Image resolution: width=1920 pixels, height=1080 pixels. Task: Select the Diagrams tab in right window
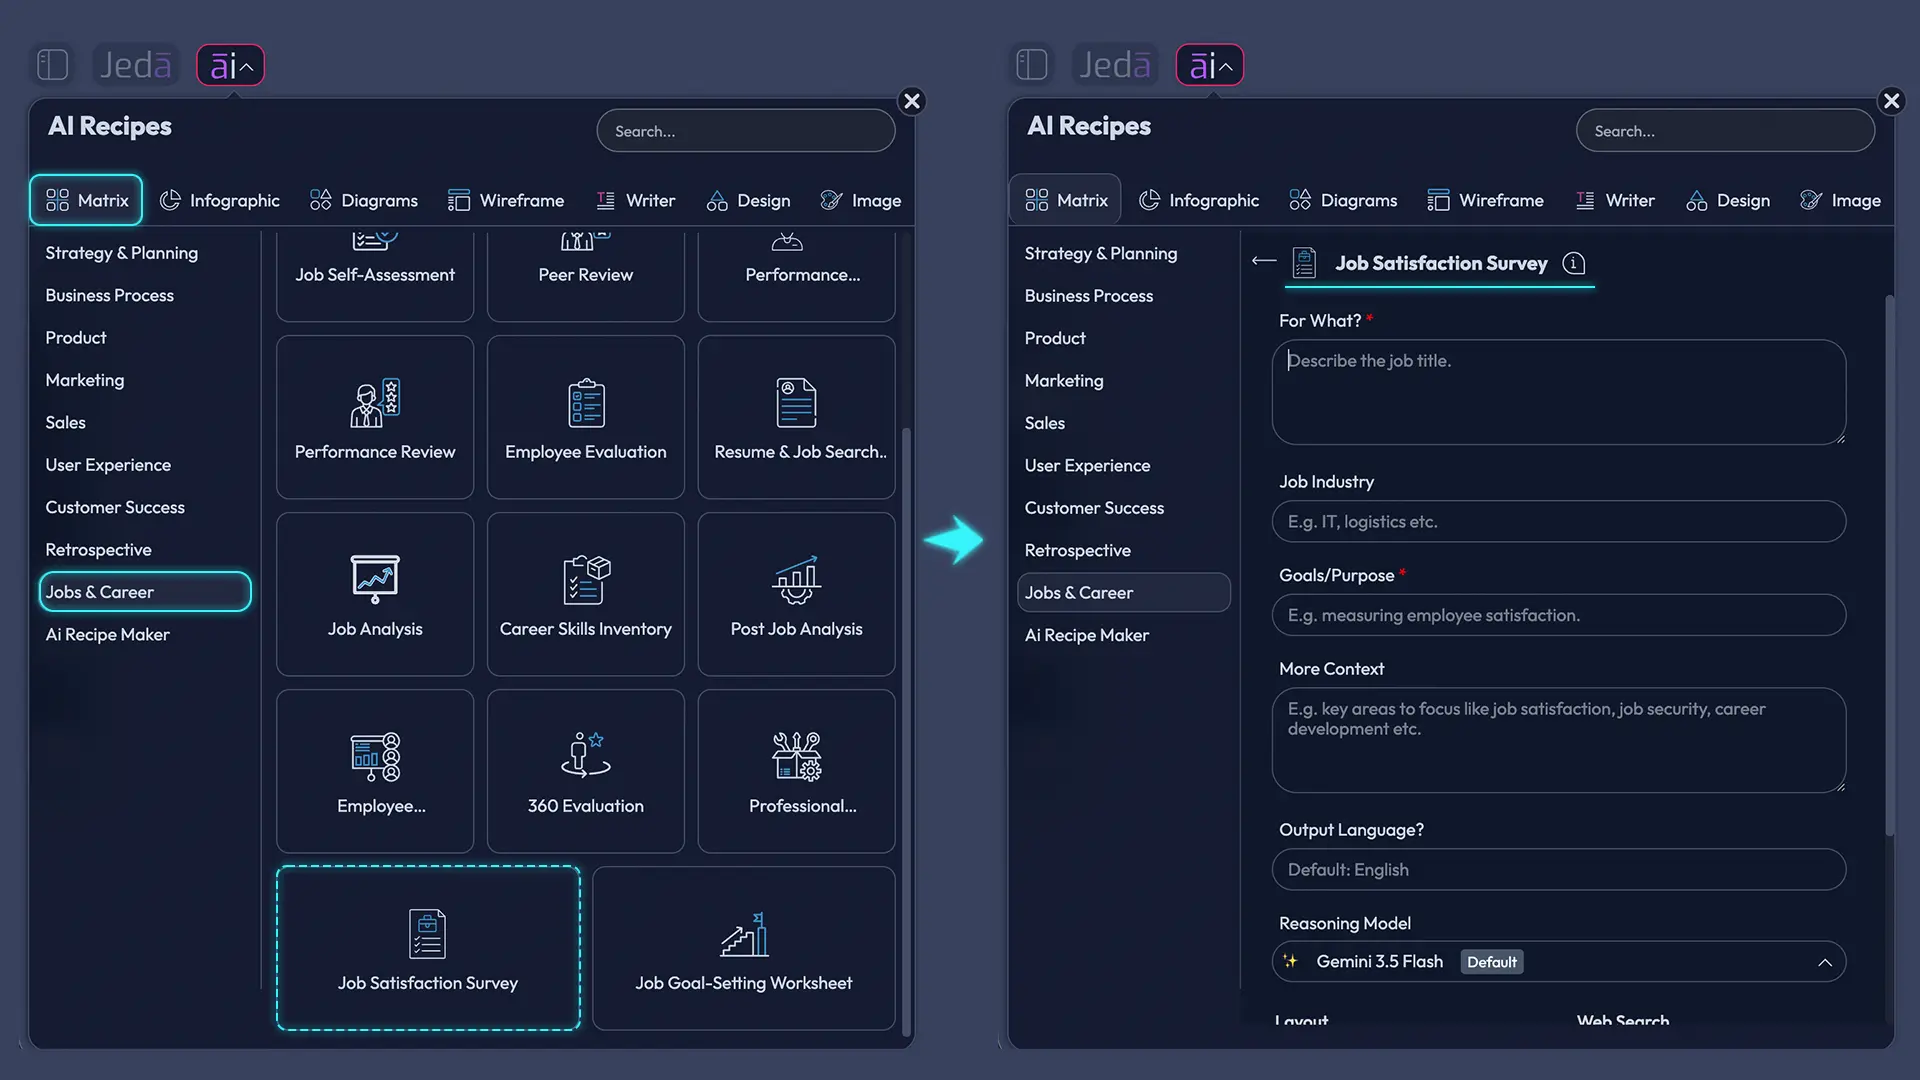pyautogui.click(x=1344, y=201)
